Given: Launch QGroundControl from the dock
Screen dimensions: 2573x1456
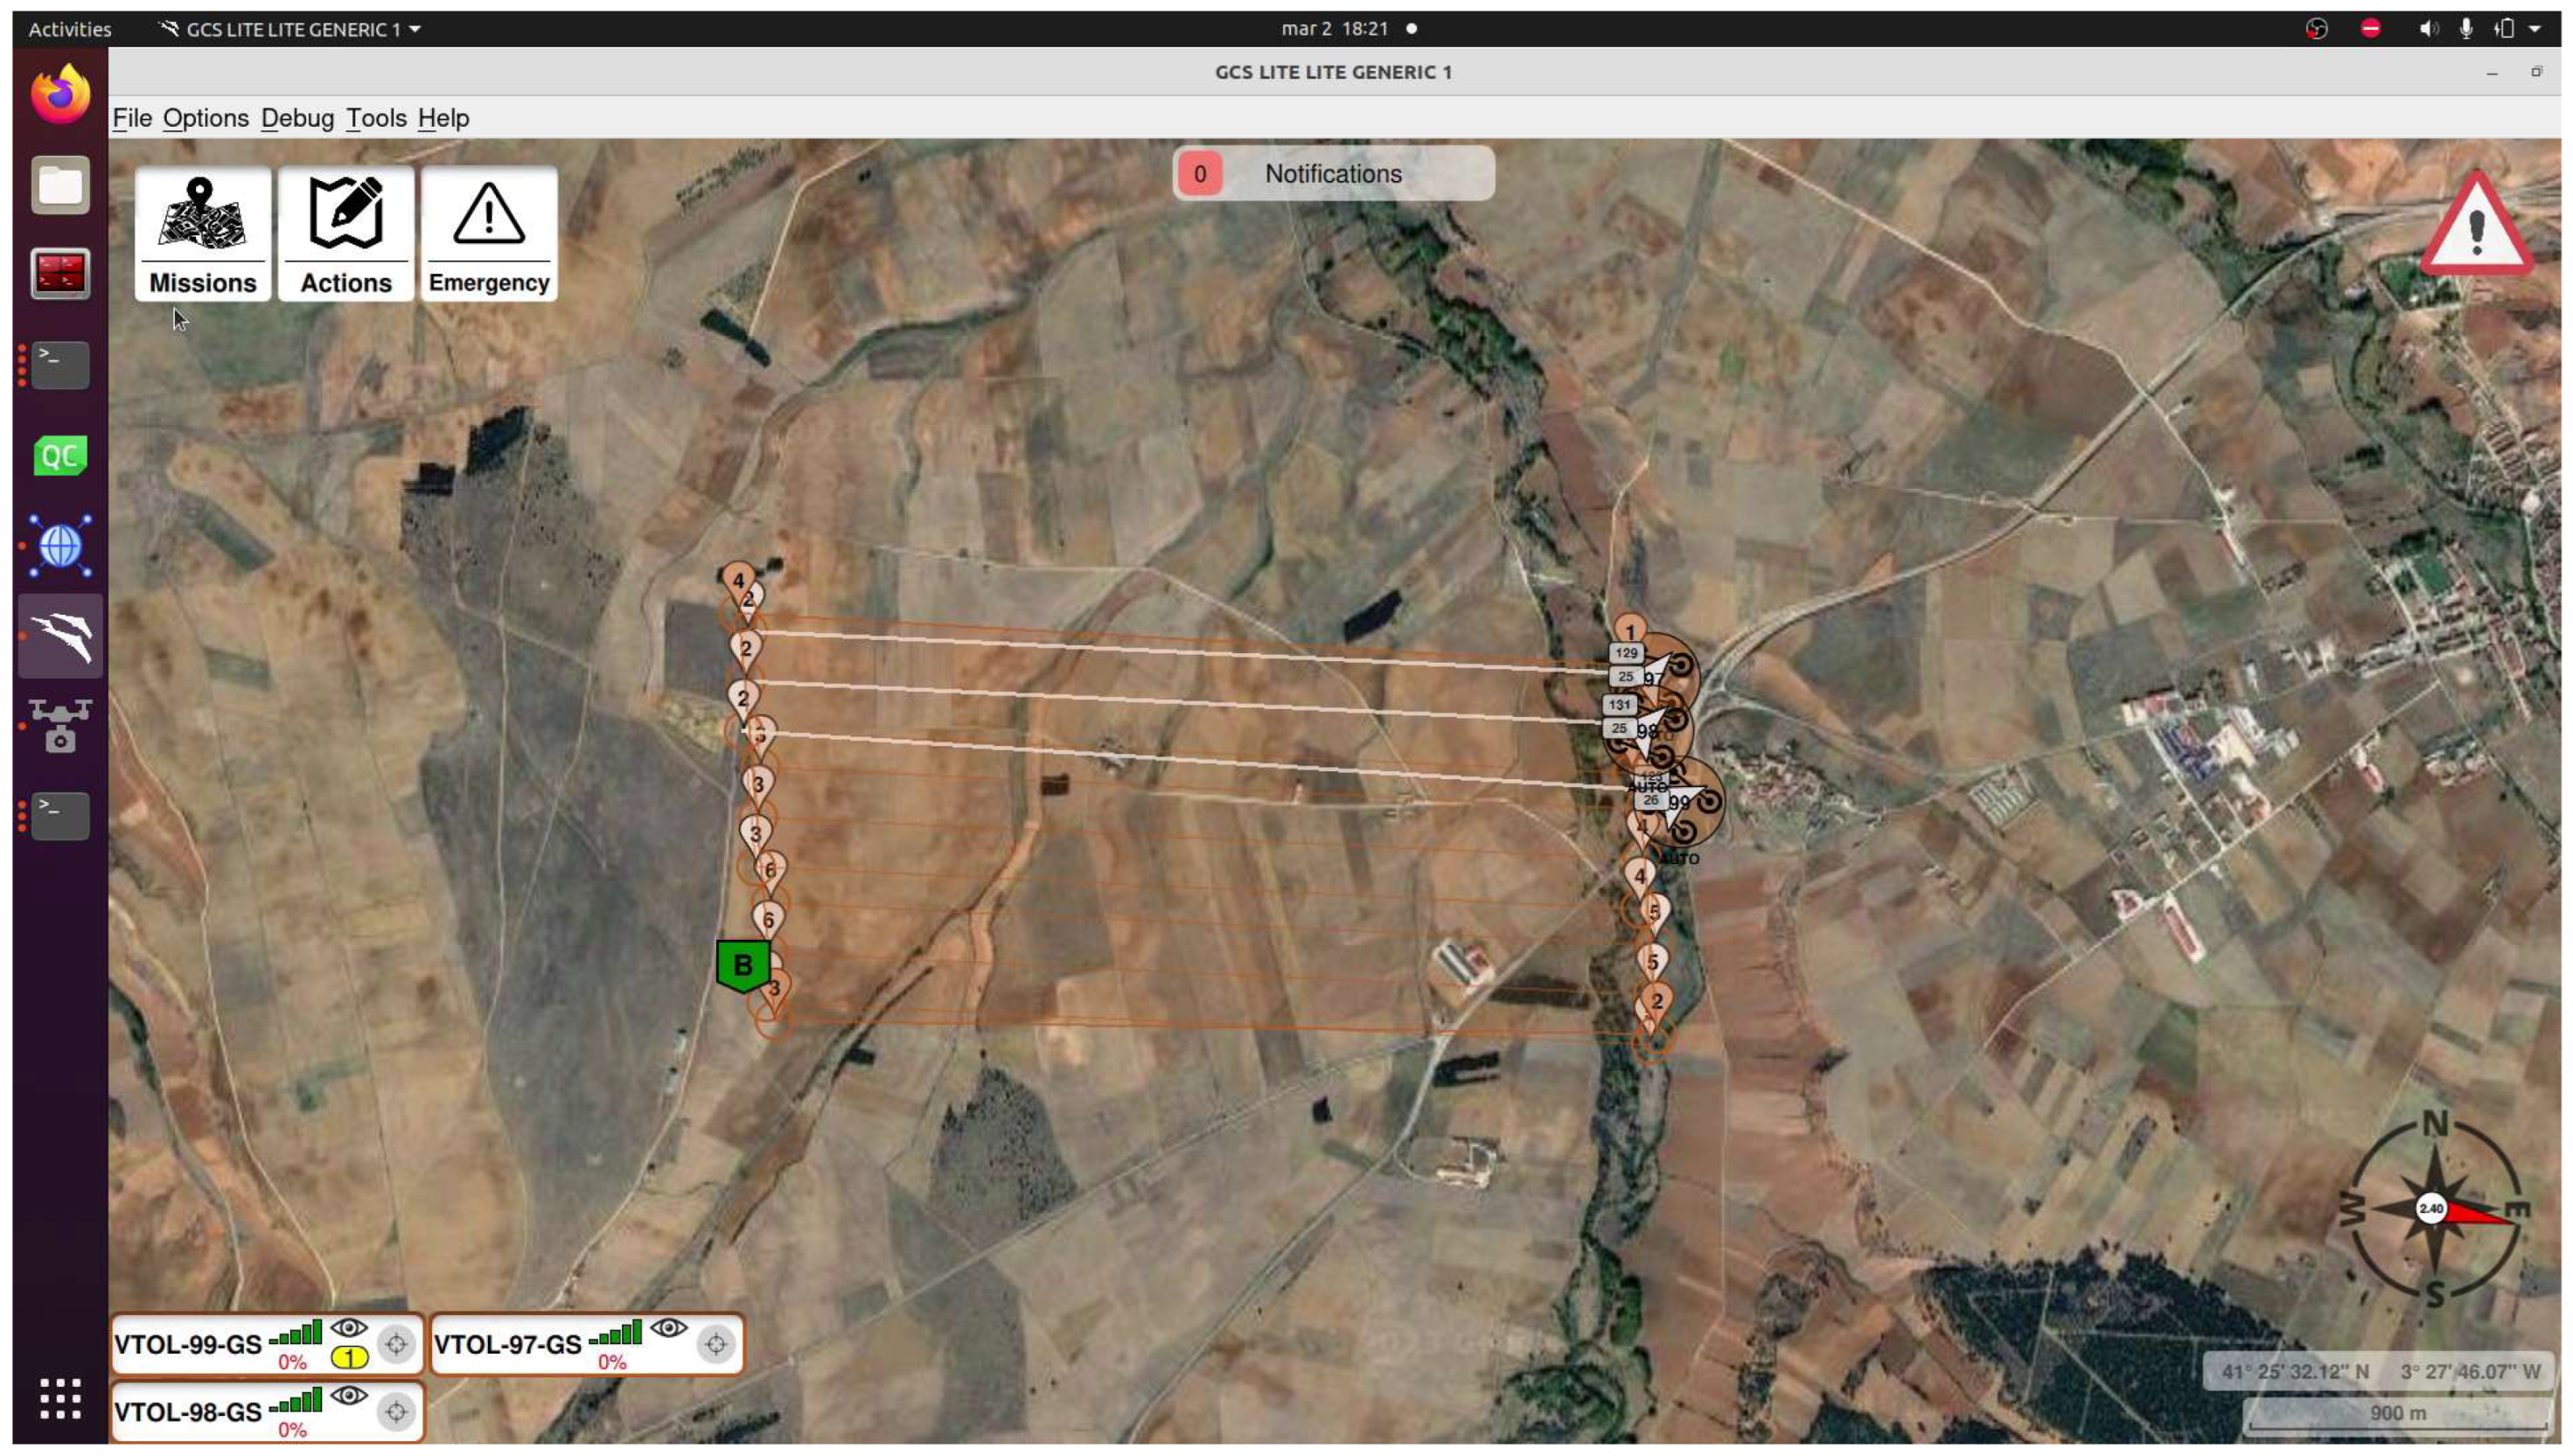Looking at the screenshot, I should (60, 456).
